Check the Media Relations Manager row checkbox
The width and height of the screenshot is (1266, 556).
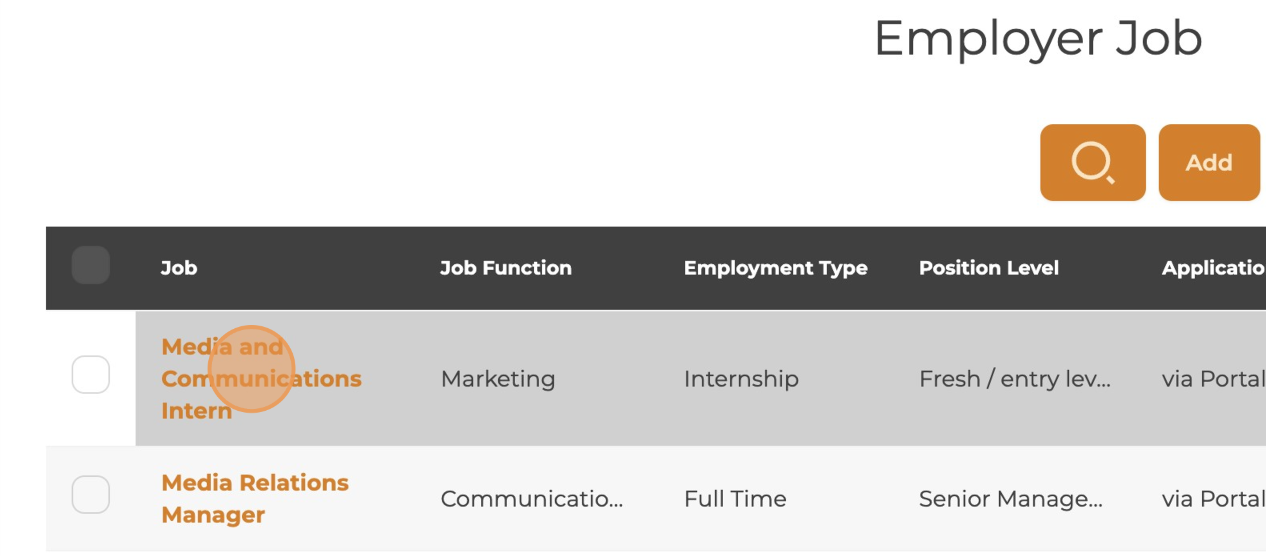pyautogui.click(x=91, y=495)
